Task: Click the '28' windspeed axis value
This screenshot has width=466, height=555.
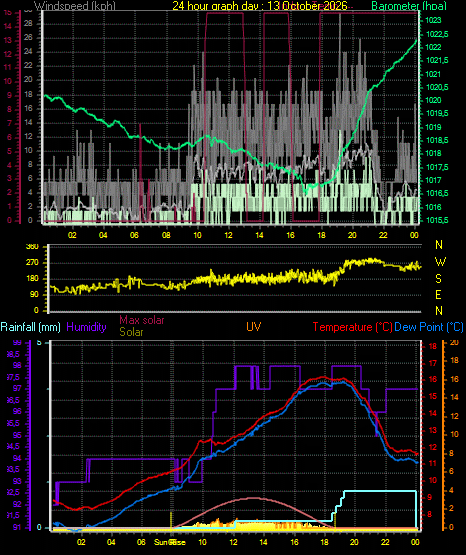Action: tap(28, 23)
